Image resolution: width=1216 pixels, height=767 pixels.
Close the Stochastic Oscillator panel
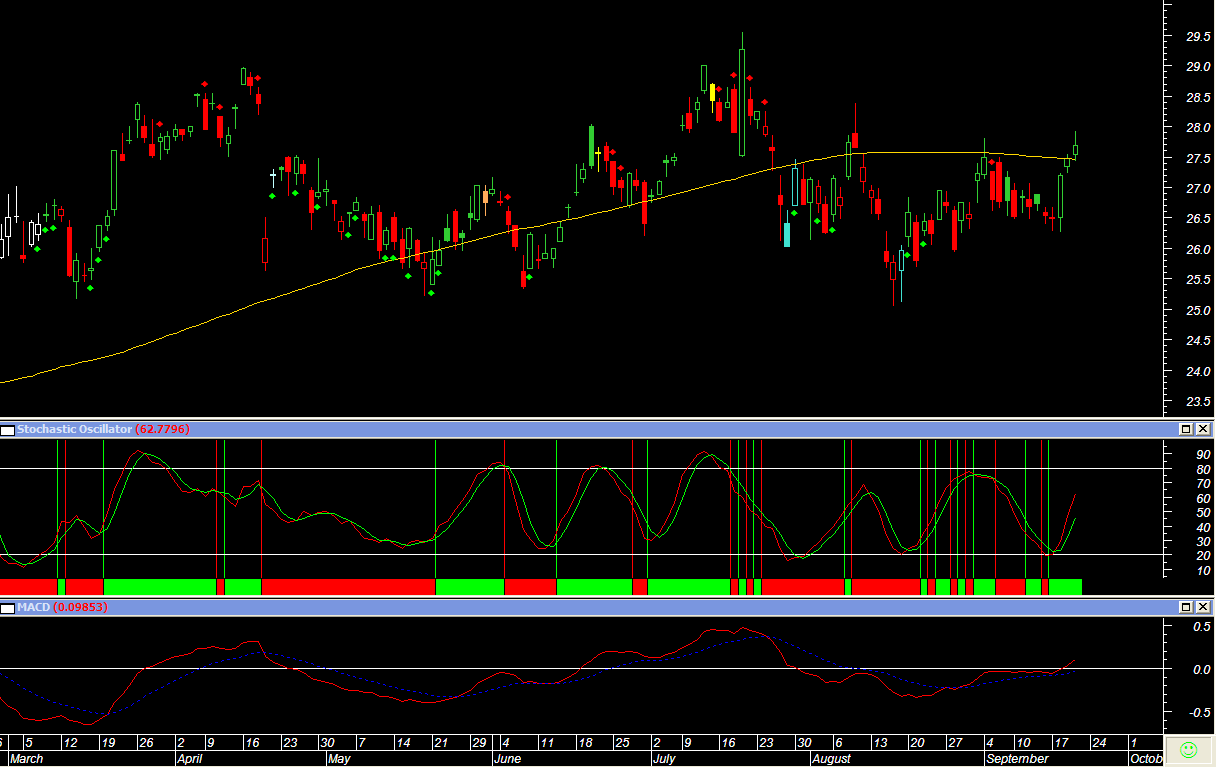tap(1203, 429)
